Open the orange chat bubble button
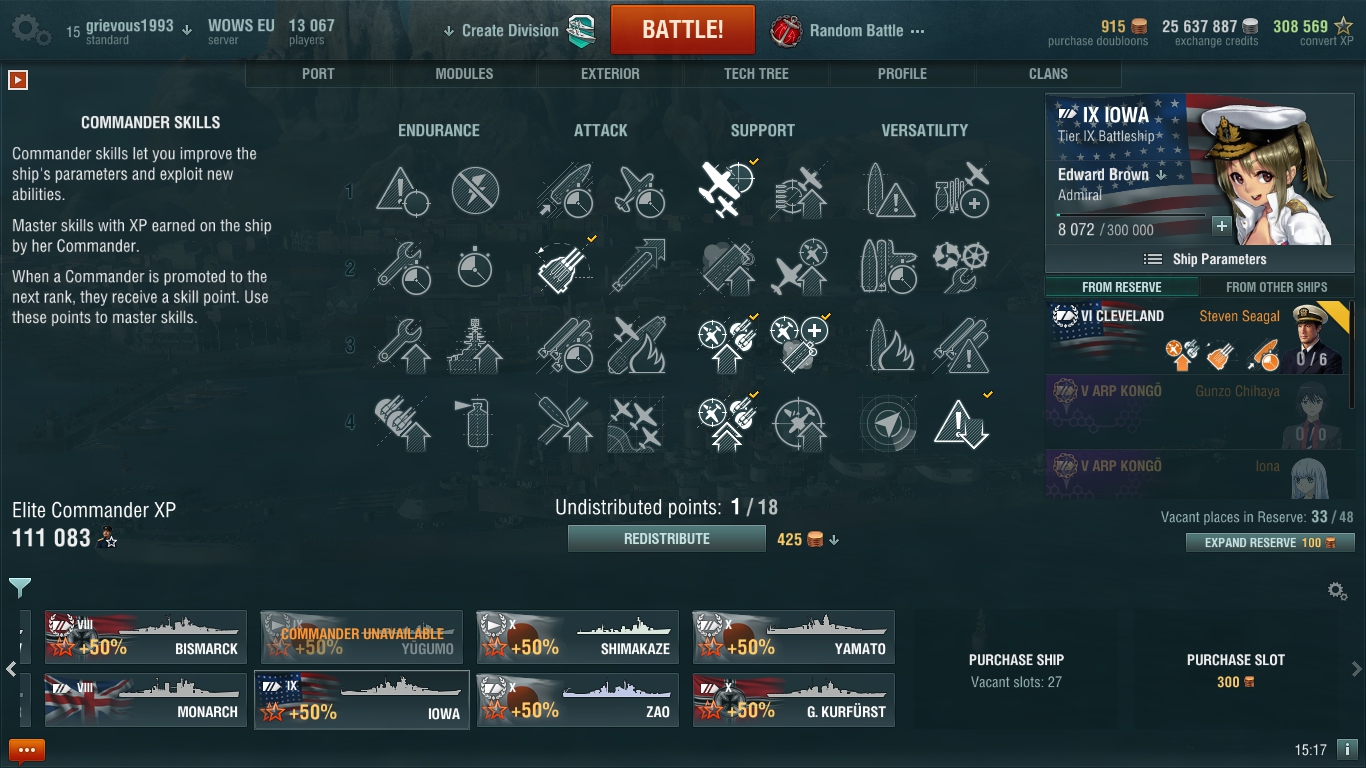The width and height of the screenshot is (1366, 768). pos(27,750)
